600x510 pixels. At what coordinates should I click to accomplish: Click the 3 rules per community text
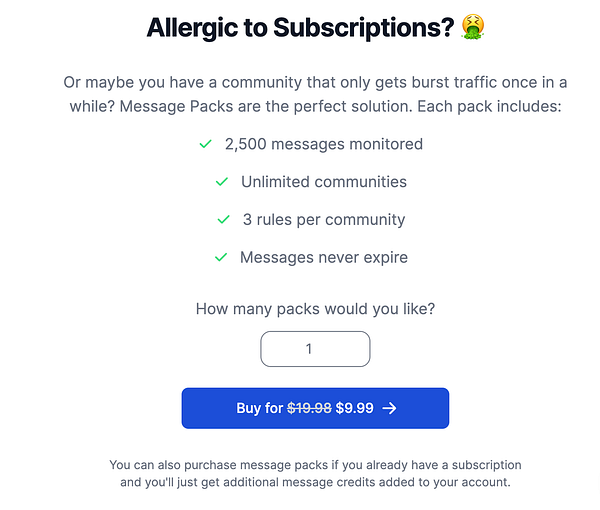[324, 220]
